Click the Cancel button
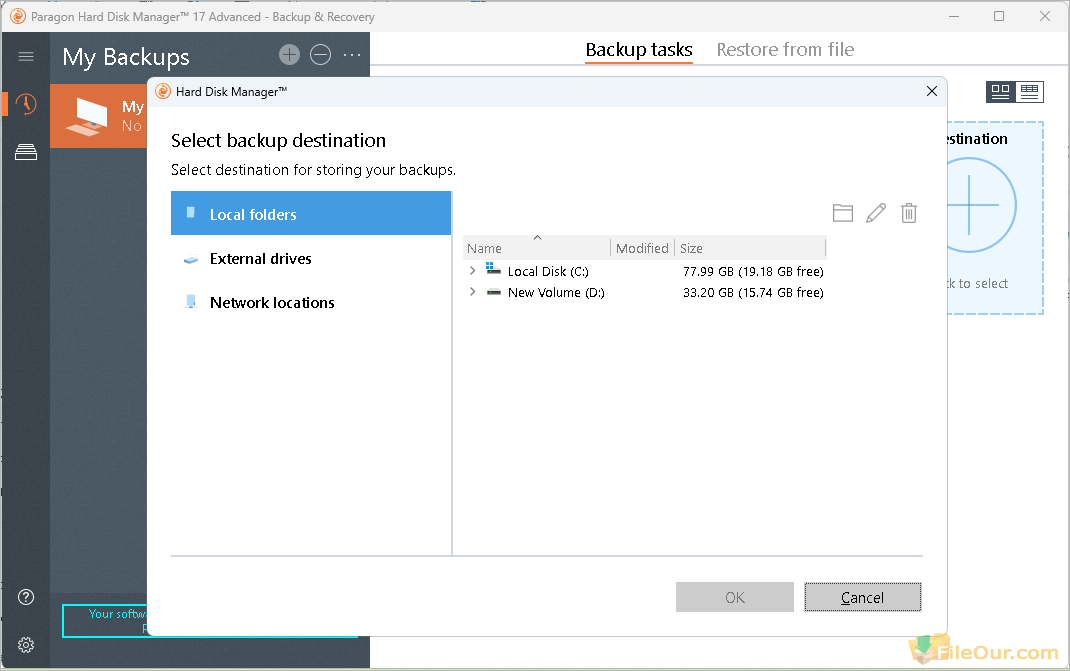 (x=863, y=597)
